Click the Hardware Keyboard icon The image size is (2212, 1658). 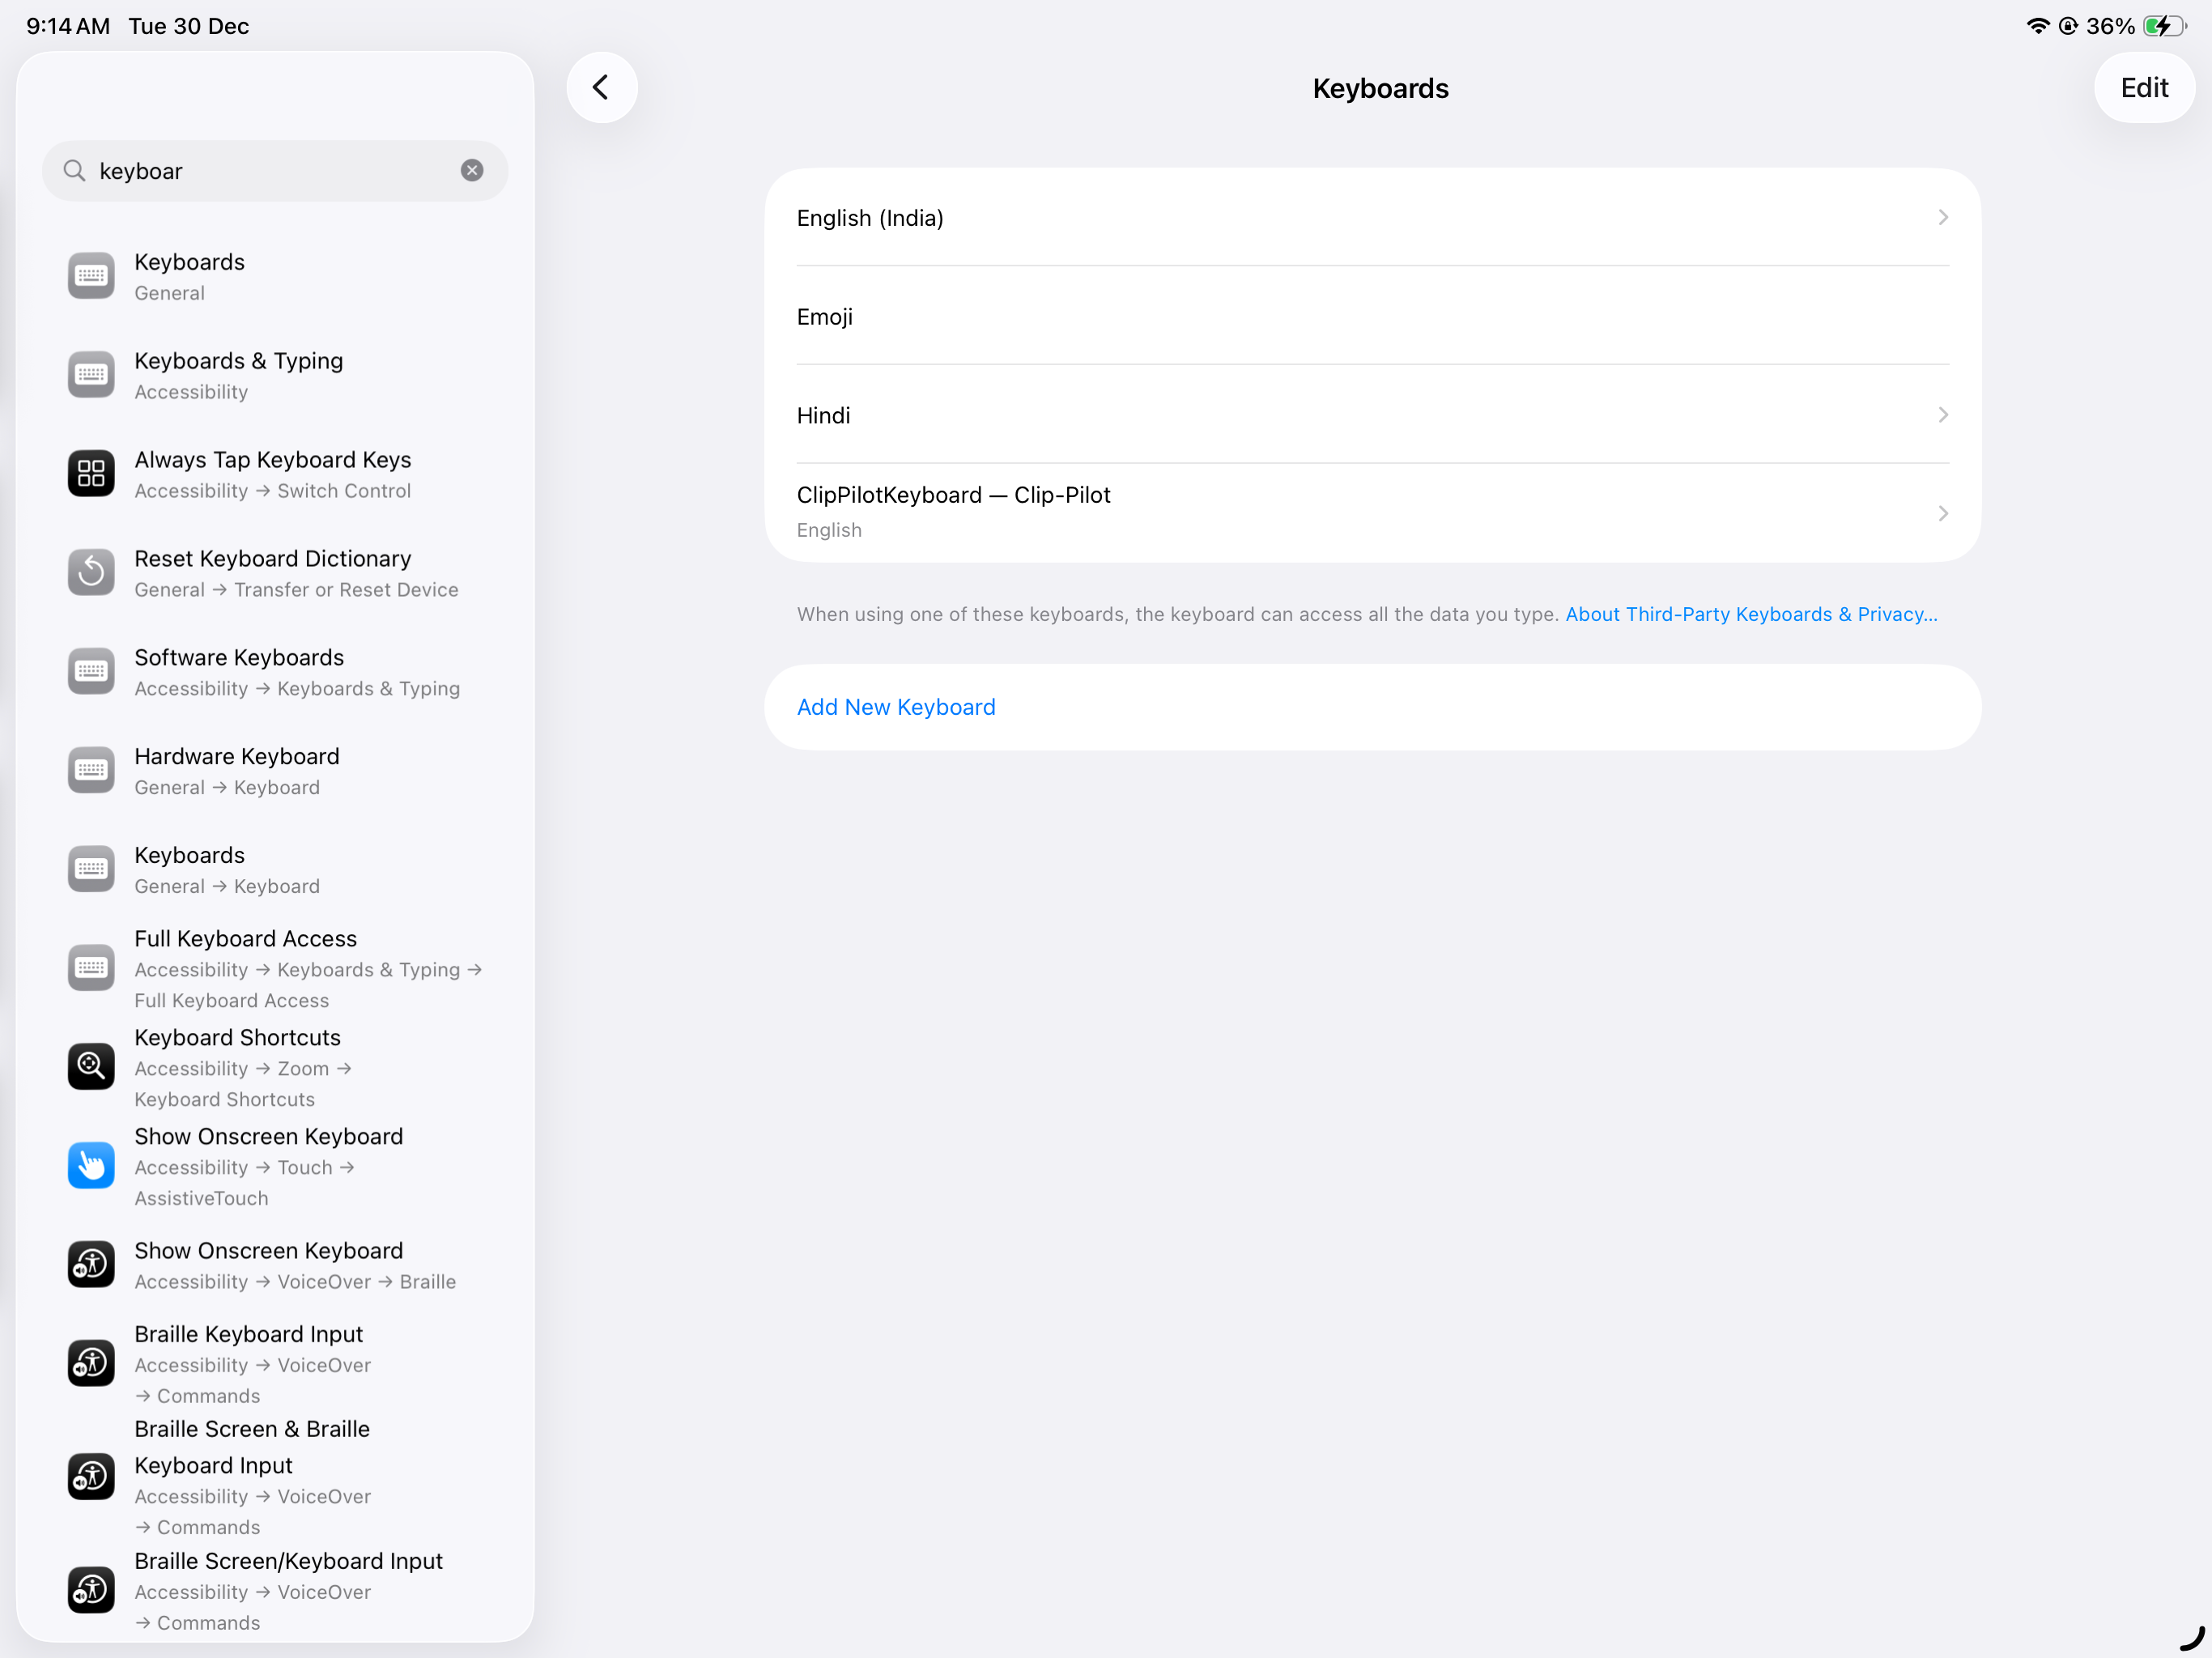click(x=91, y=771)
